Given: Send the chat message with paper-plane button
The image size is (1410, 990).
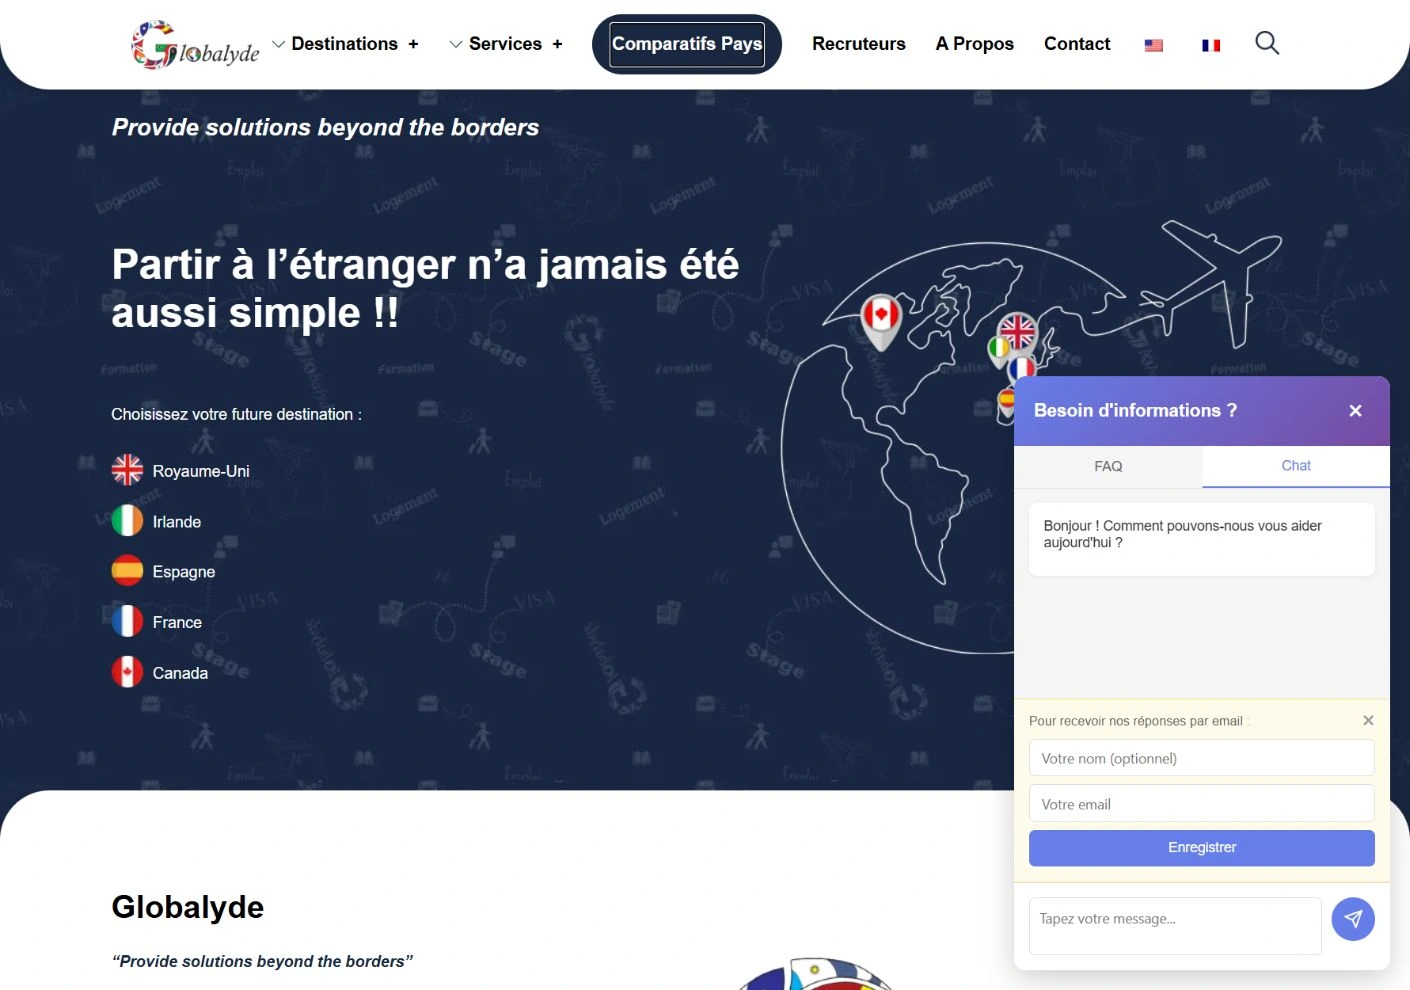Looking at the screenshot, I should point(1353,919).
